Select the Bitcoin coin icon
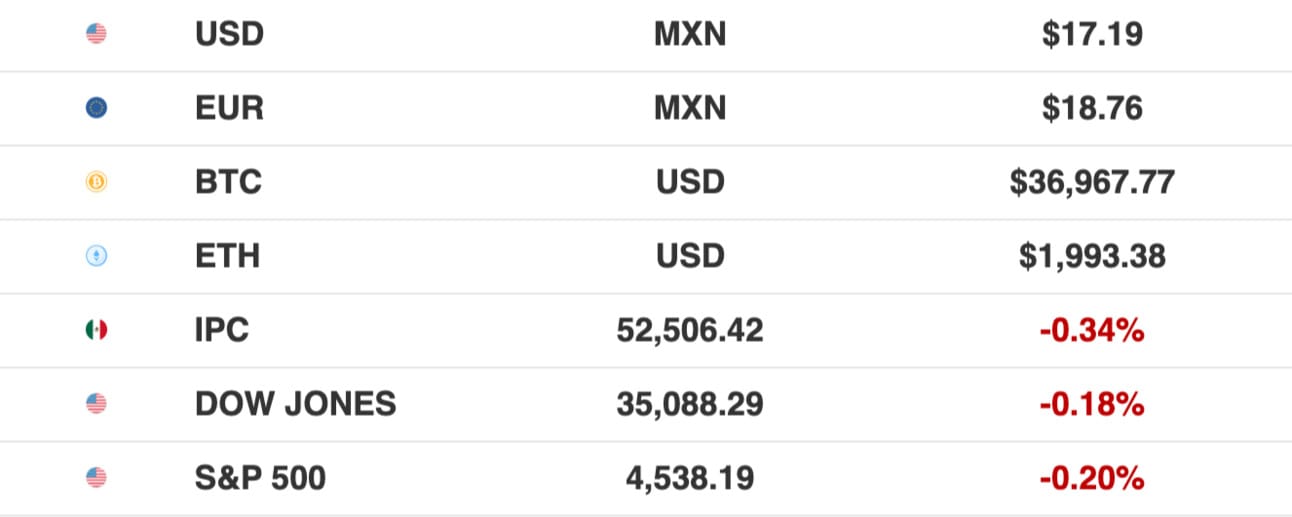 pos(96,182)
